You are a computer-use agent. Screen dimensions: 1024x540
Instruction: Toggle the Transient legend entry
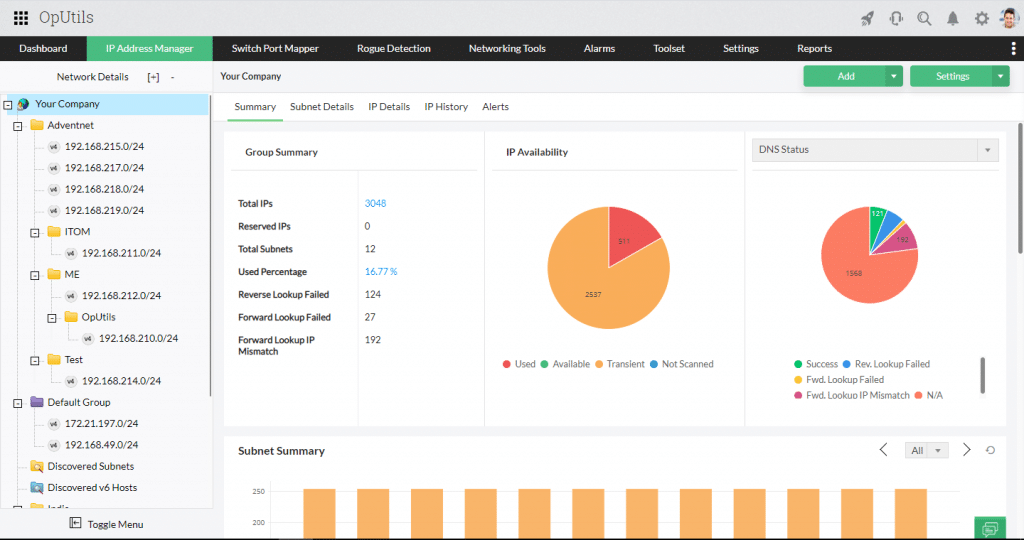click(619, 364)
